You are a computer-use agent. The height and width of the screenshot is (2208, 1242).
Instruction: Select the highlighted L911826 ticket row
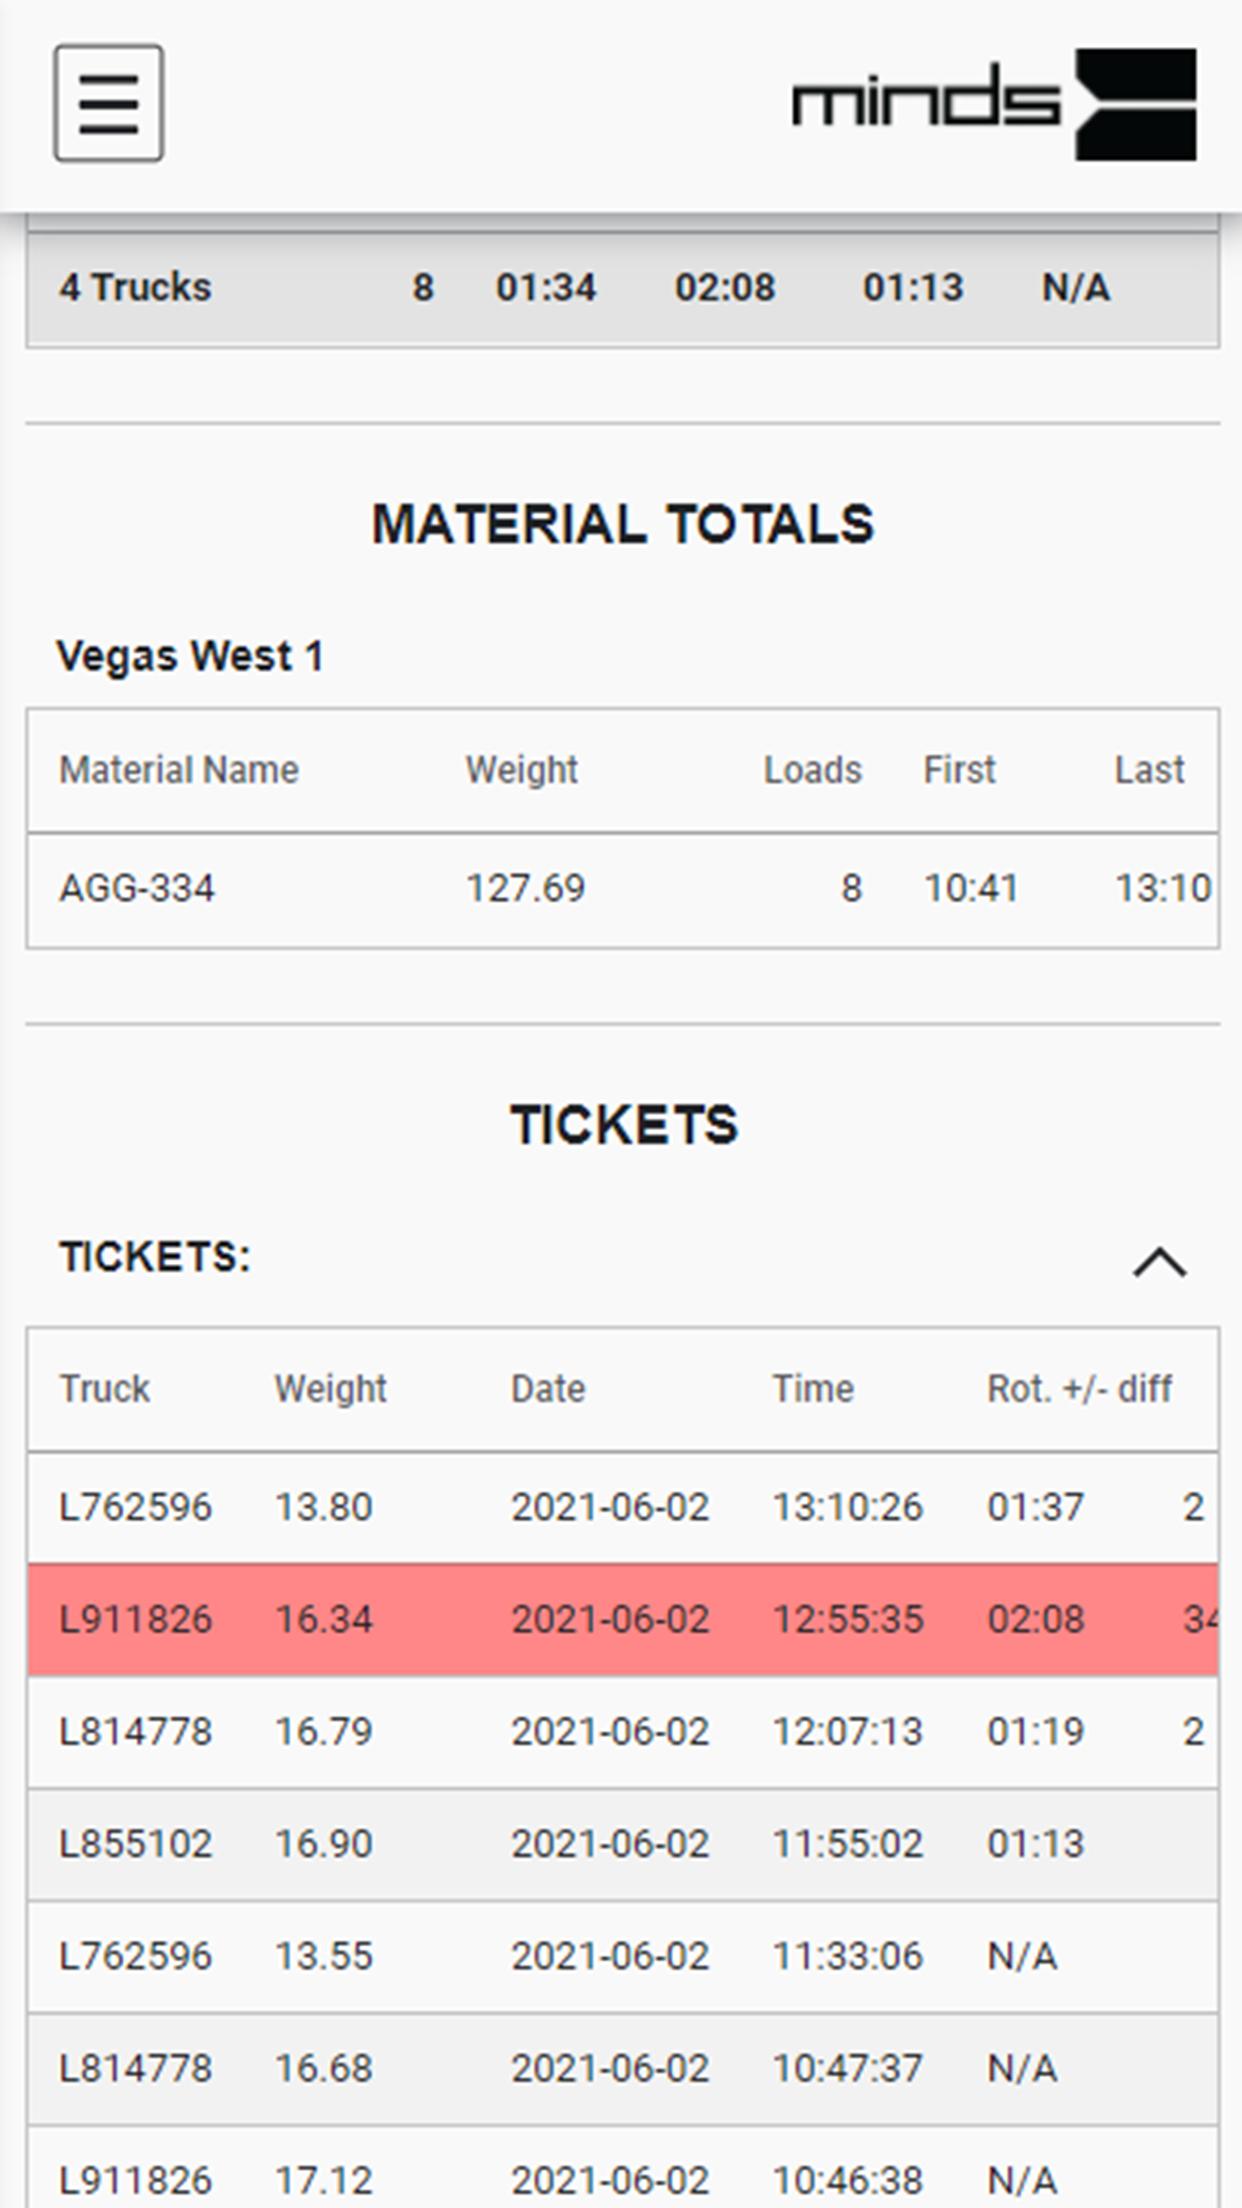coord(622,1619)
